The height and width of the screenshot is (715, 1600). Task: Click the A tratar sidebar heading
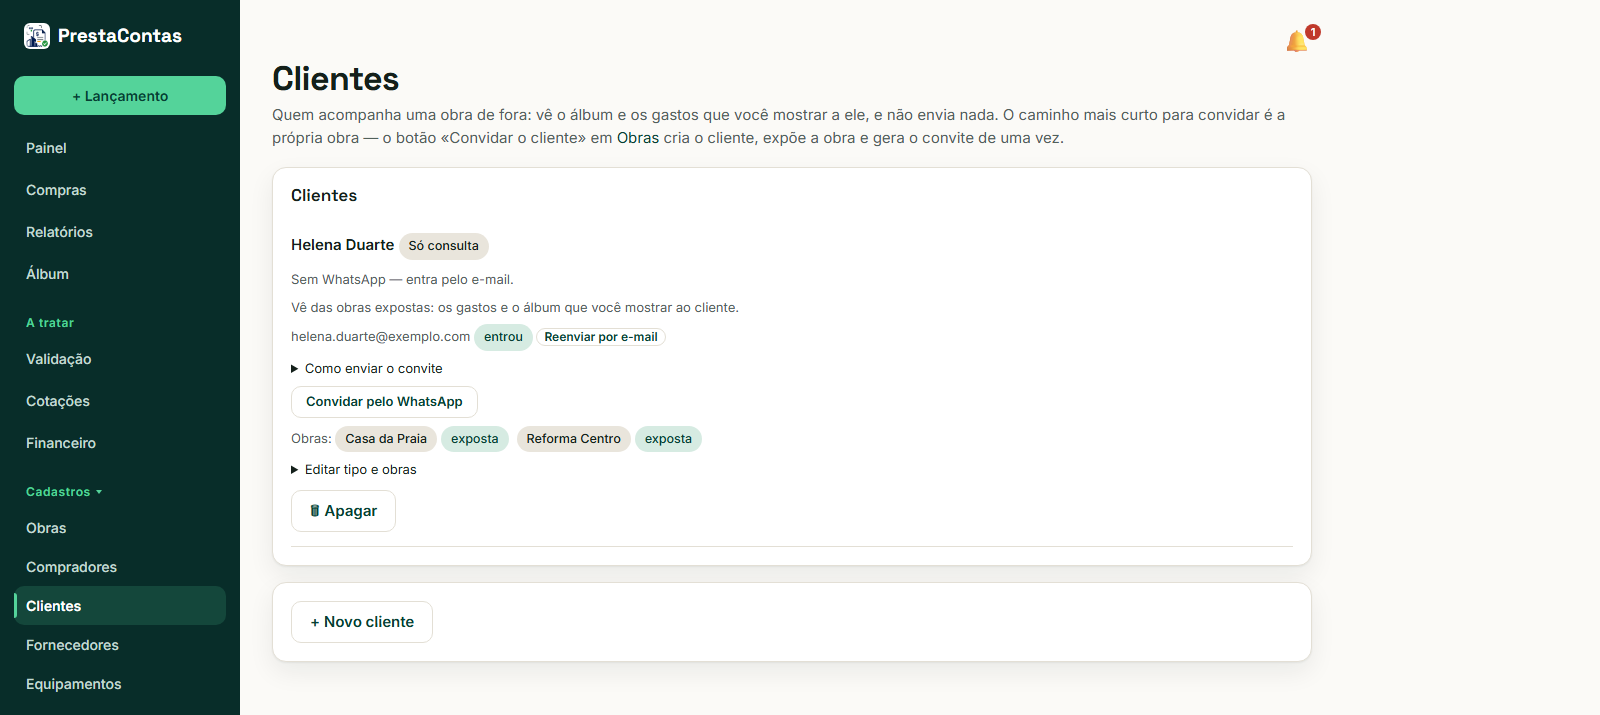50,323
